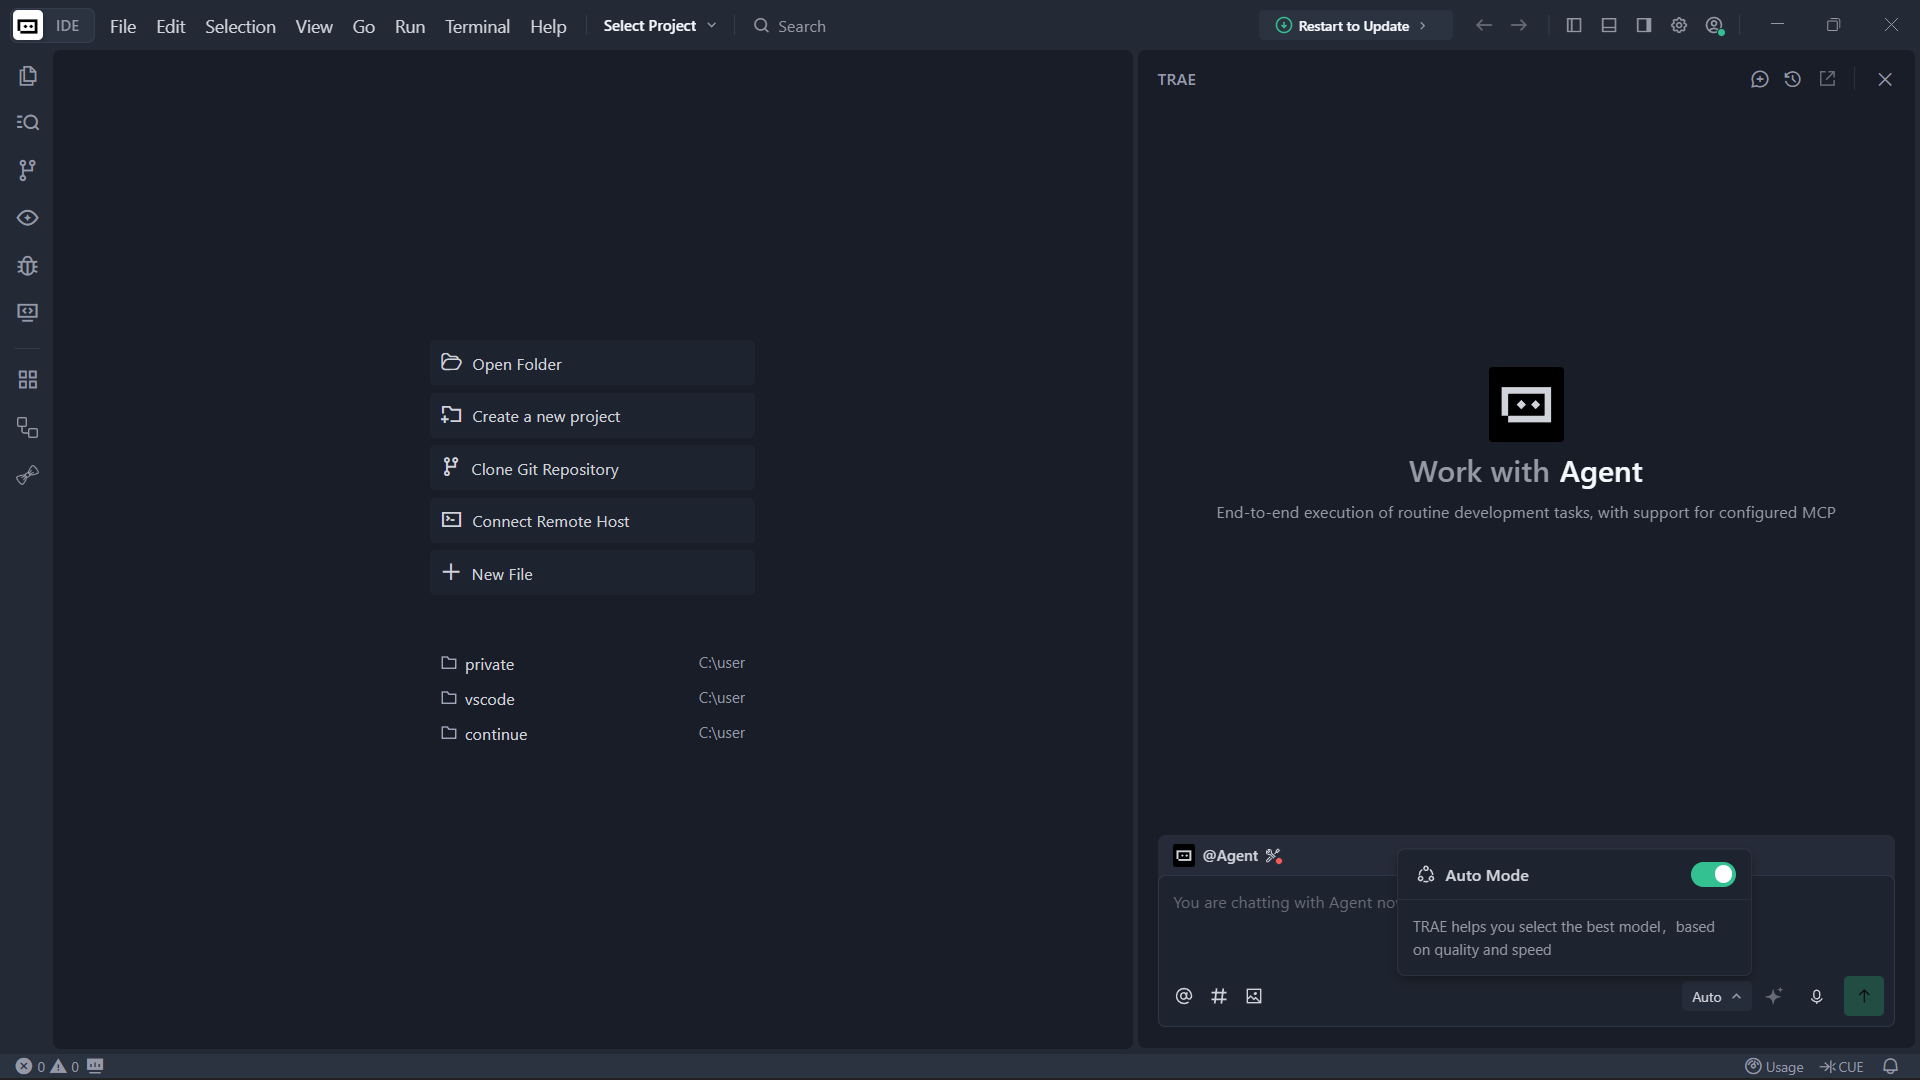This screenshot has height=1080, width=1920.
Task: Open Source Control branch icon
Action: pos(28,170)
